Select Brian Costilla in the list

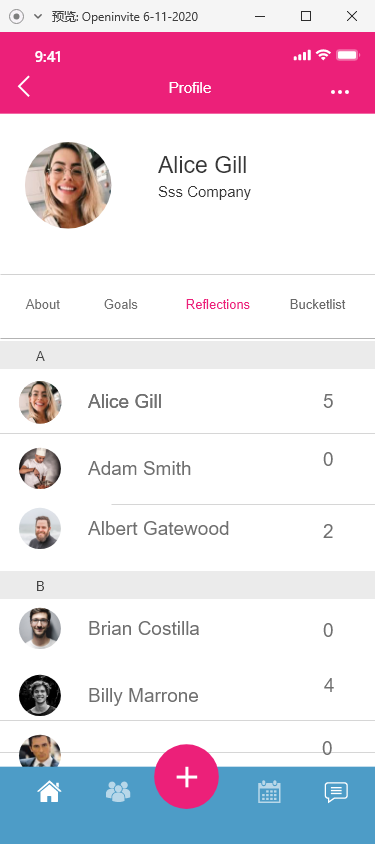click(x=187, y=628)
